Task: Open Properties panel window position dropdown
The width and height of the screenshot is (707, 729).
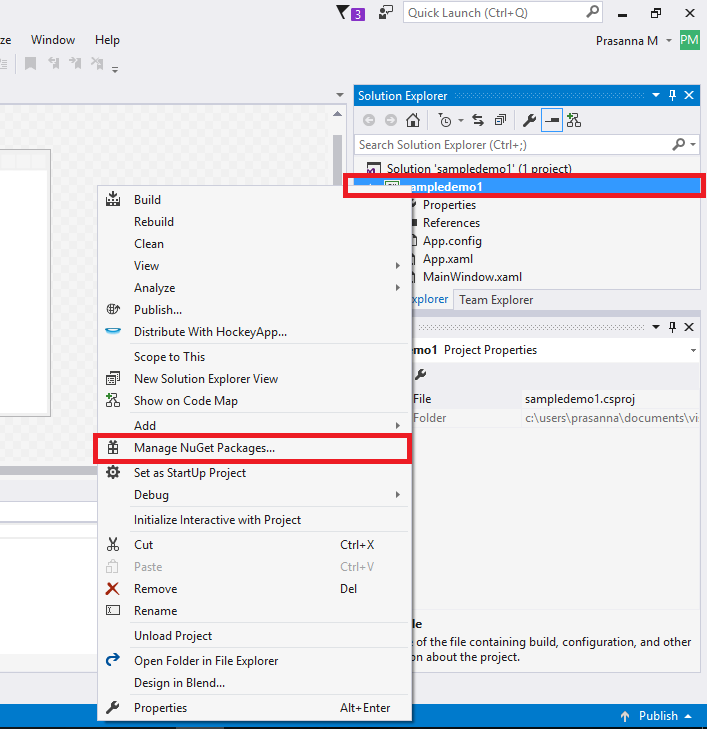Action: pos(656,327)
